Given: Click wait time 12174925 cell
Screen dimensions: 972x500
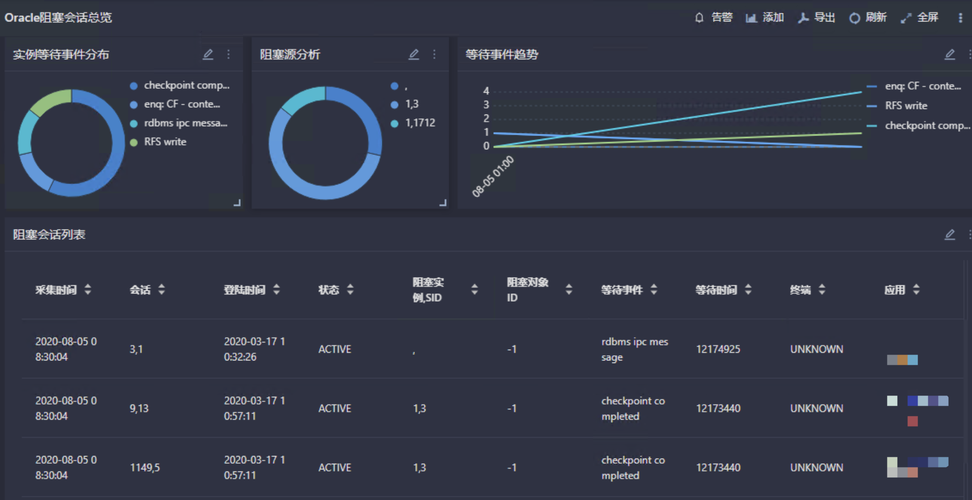Looking at the screenshot, I should [718, 349].
